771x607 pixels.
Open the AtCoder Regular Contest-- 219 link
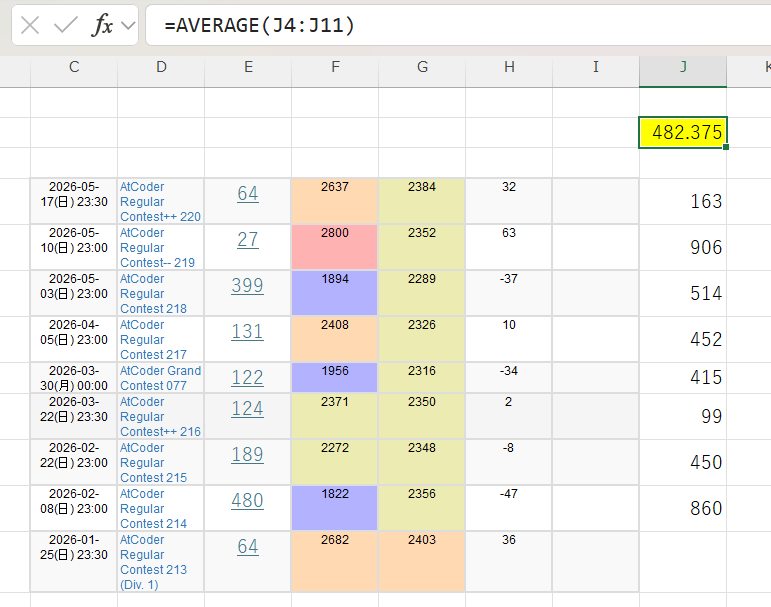point(157,247)
